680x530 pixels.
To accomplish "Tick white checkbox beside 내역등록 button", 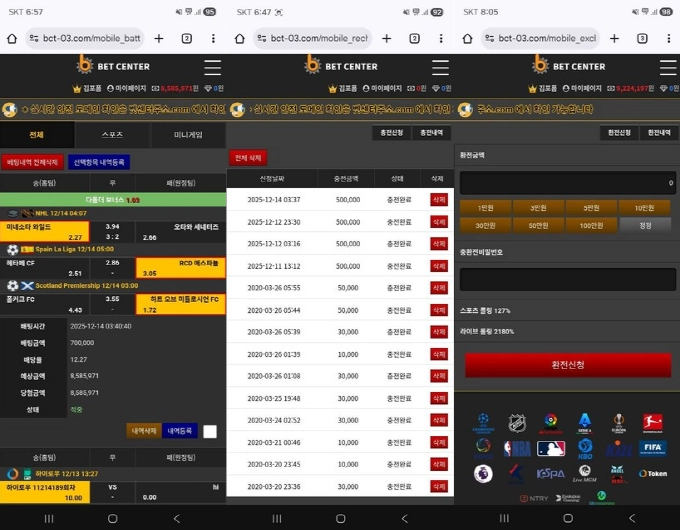I will [x=210, y=431].
